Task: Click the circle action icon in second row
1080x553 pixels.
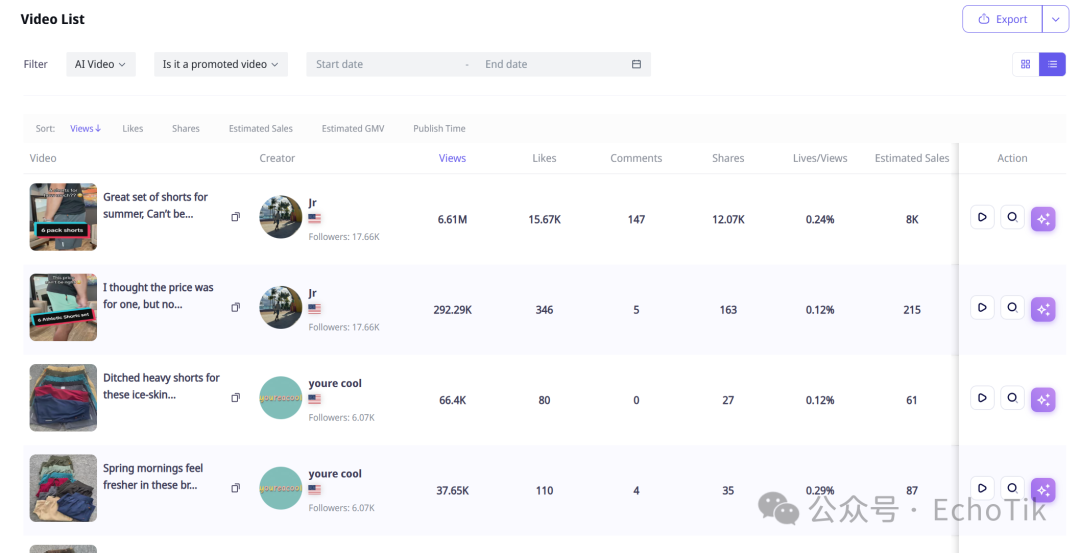Action: point(1012,308)
